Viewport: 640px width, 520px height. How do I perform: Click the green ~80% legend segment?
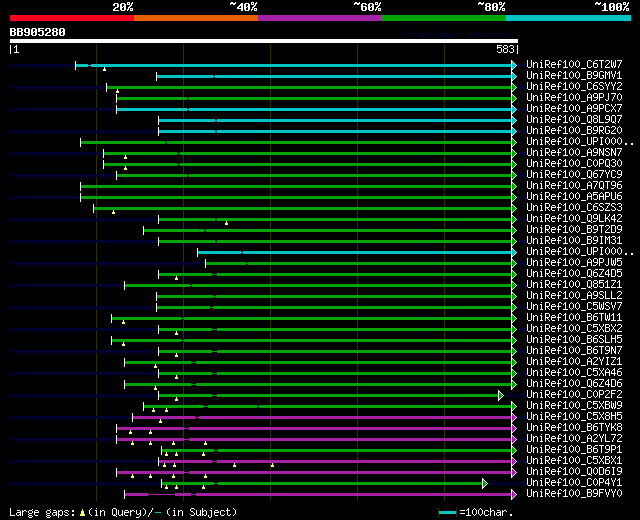[x=444, y=18]
